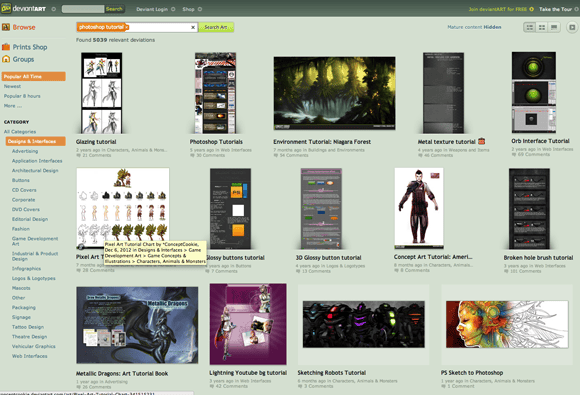The height and width of the screenshot is (395, 580).
Task: Open the Browse section icon
Action: pos(6,27)
